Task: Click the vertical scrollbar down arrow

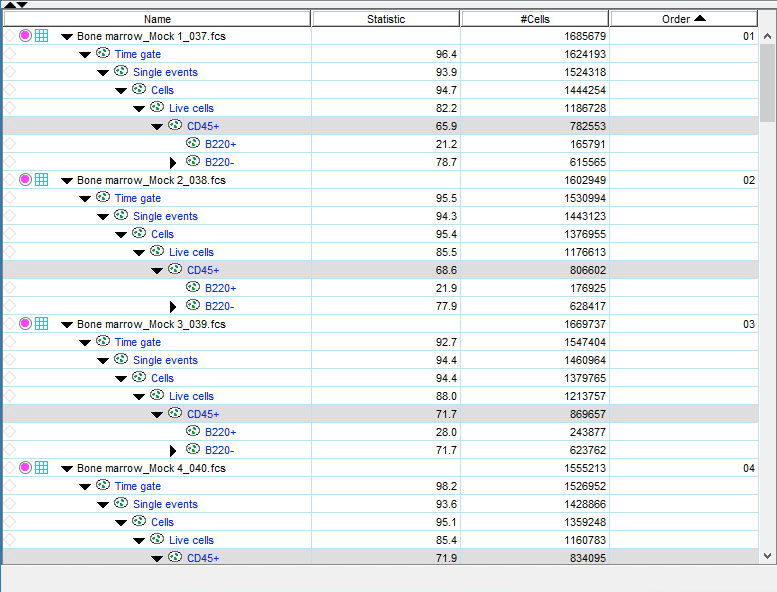Action: tap(767, 556)
